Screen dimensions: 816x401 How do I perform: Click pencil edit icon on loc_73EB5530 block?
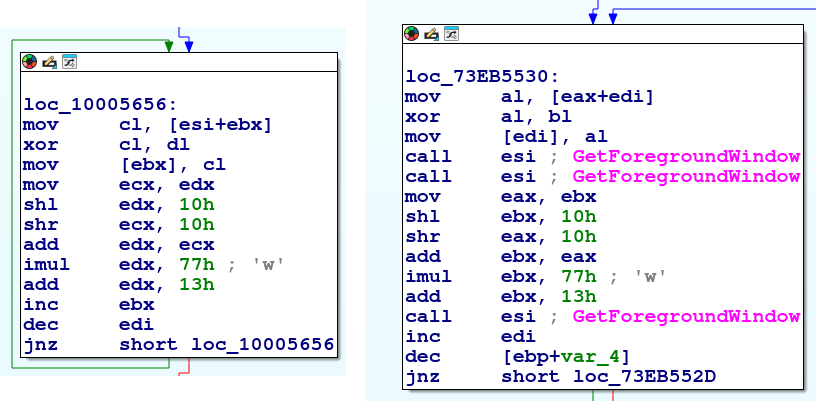tap(431, 34)
